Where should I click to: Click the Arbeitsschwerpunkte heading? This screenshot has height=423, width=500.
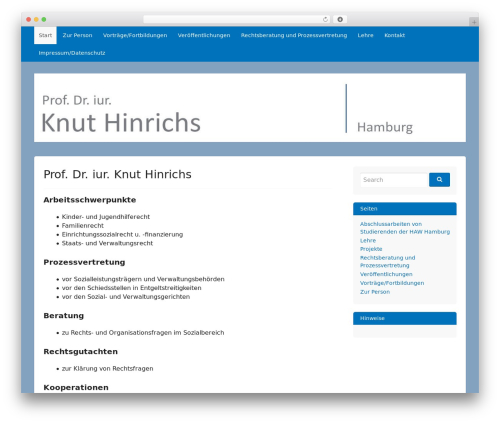point(90,200)
